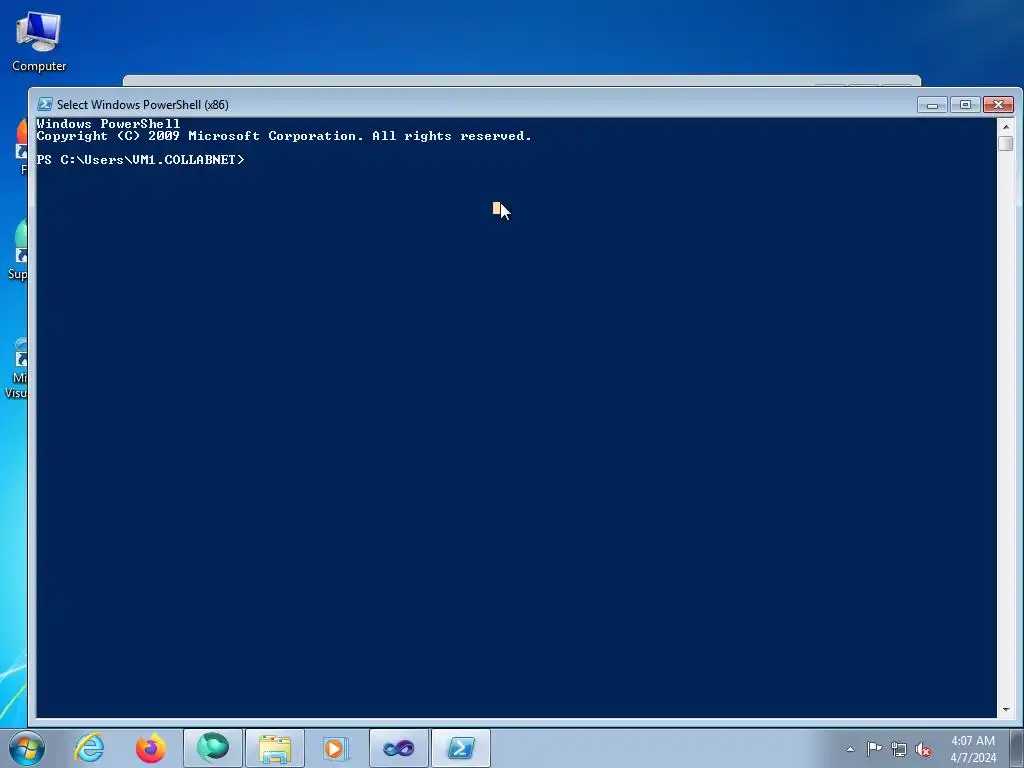Open Firefox from the taskbar
Image resolution: width=1024 pixels, height=768 pixels.
pos(151,748)
